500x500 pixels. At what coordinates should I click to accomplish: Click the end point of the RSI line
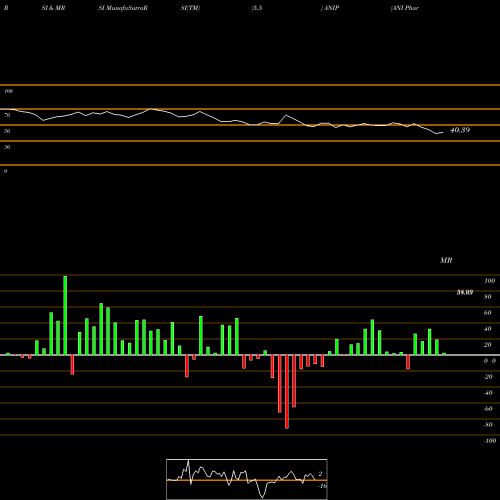coord(443,133)
